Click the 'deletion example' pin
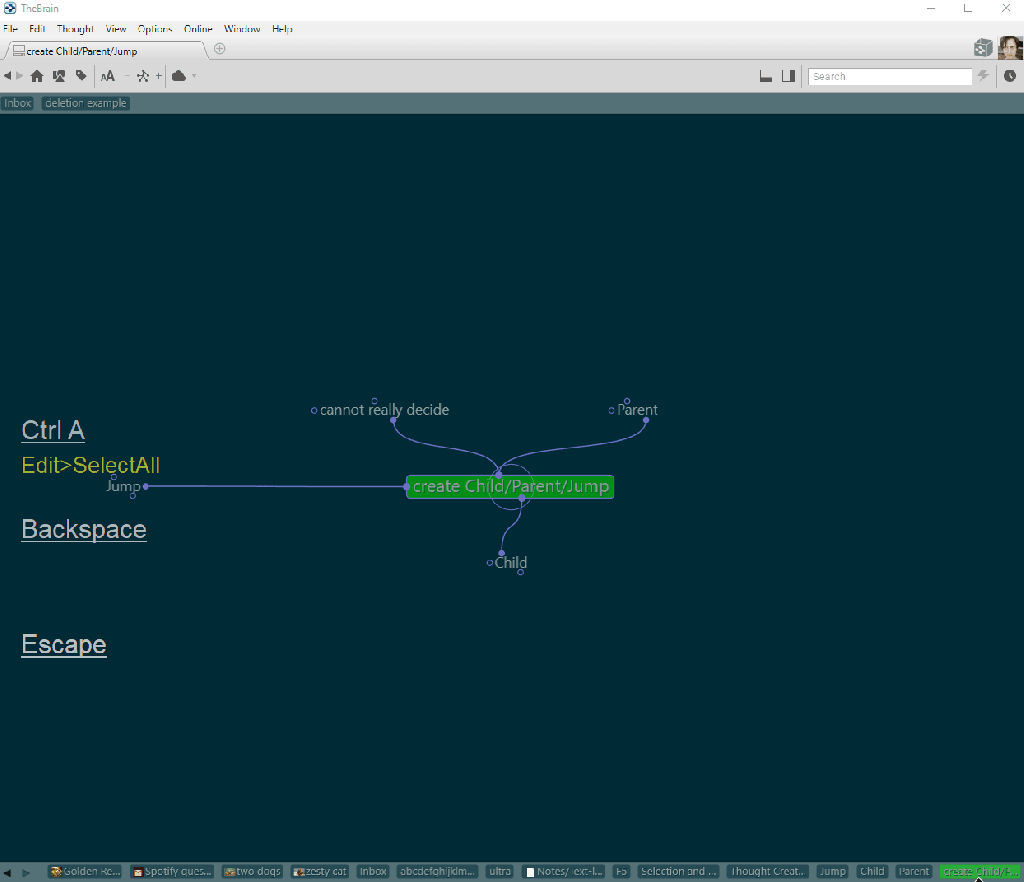This screenshot has height=882, width=1024. (x=86, y=103)
